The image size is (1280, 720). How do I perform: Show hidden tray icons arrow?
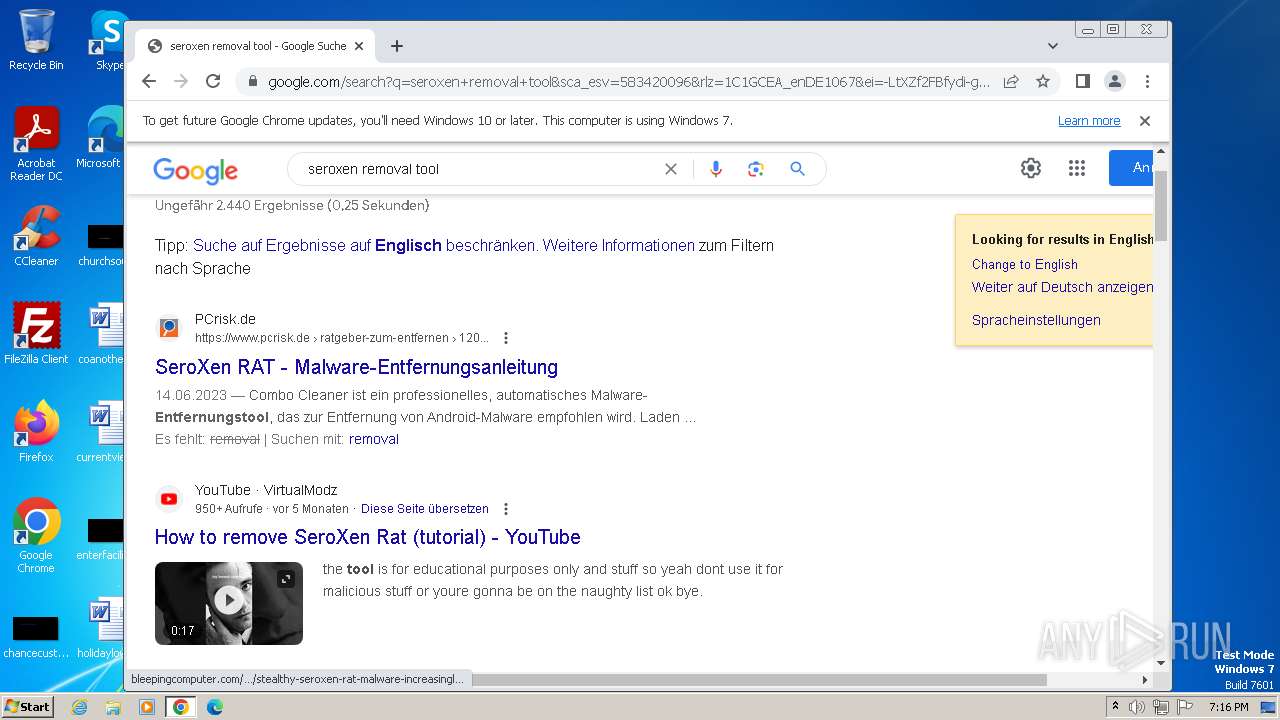(x=1115, y=707)
